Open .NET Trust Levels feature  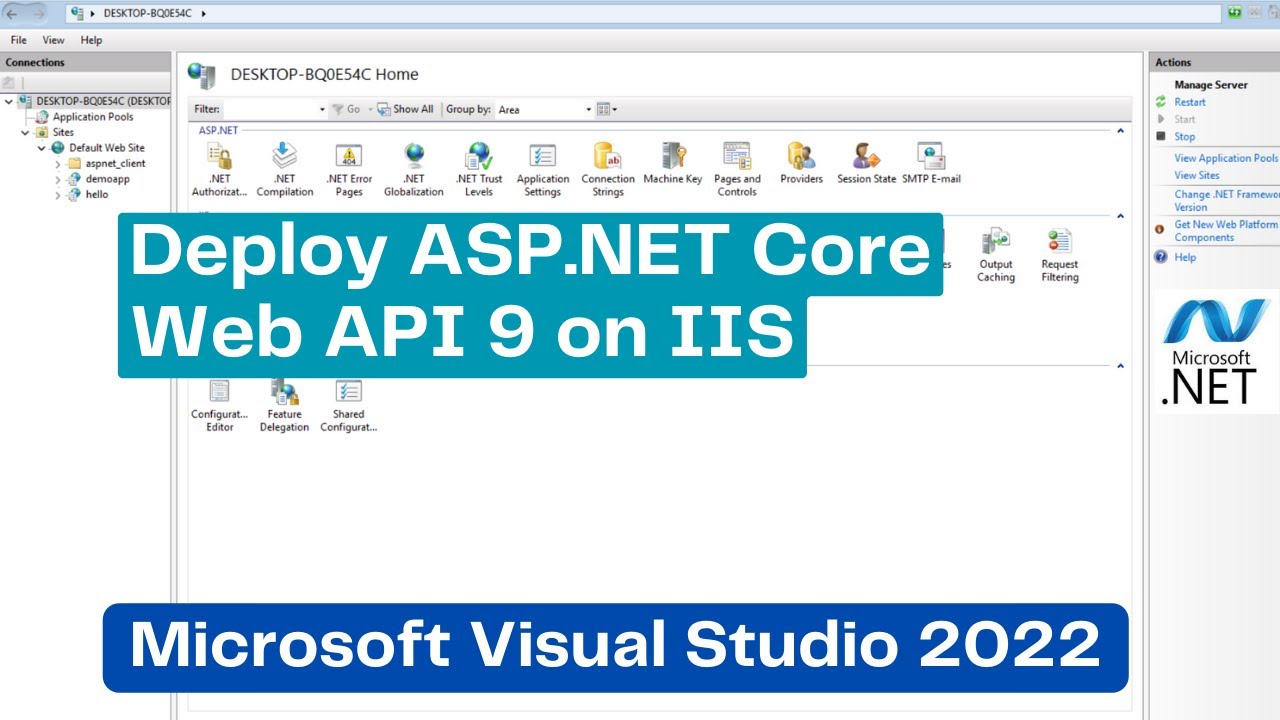[479, 169]
